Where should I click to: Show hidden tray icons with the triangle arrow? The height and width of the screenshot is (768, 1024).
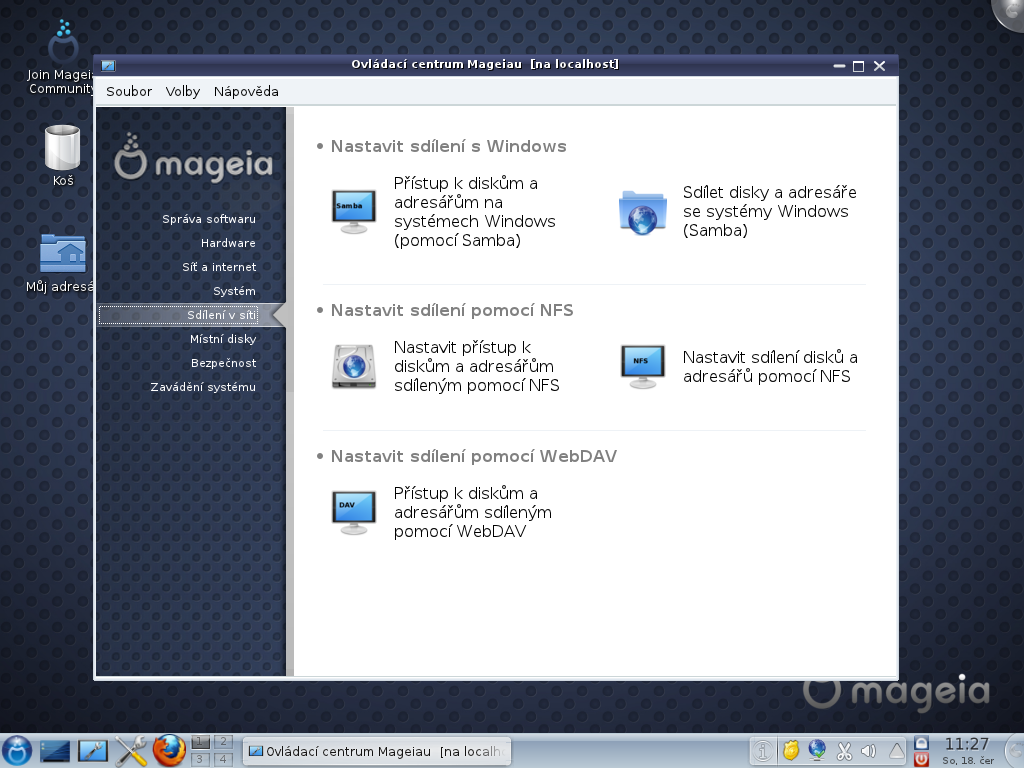[896, 752]
